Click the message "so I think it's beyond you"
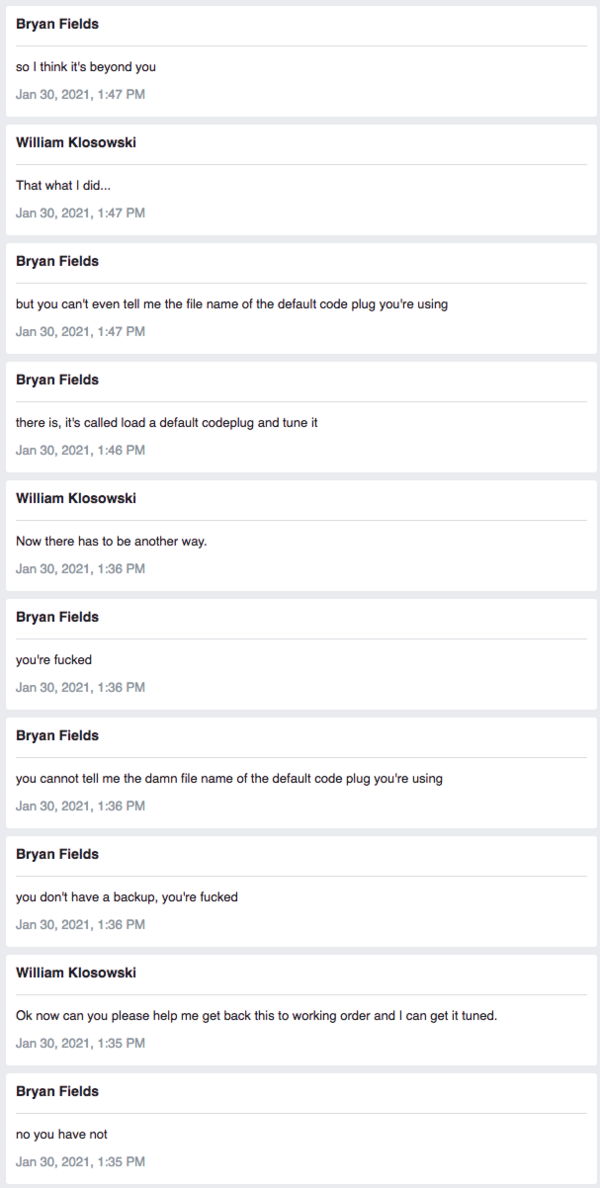 [x=86, y=67]
